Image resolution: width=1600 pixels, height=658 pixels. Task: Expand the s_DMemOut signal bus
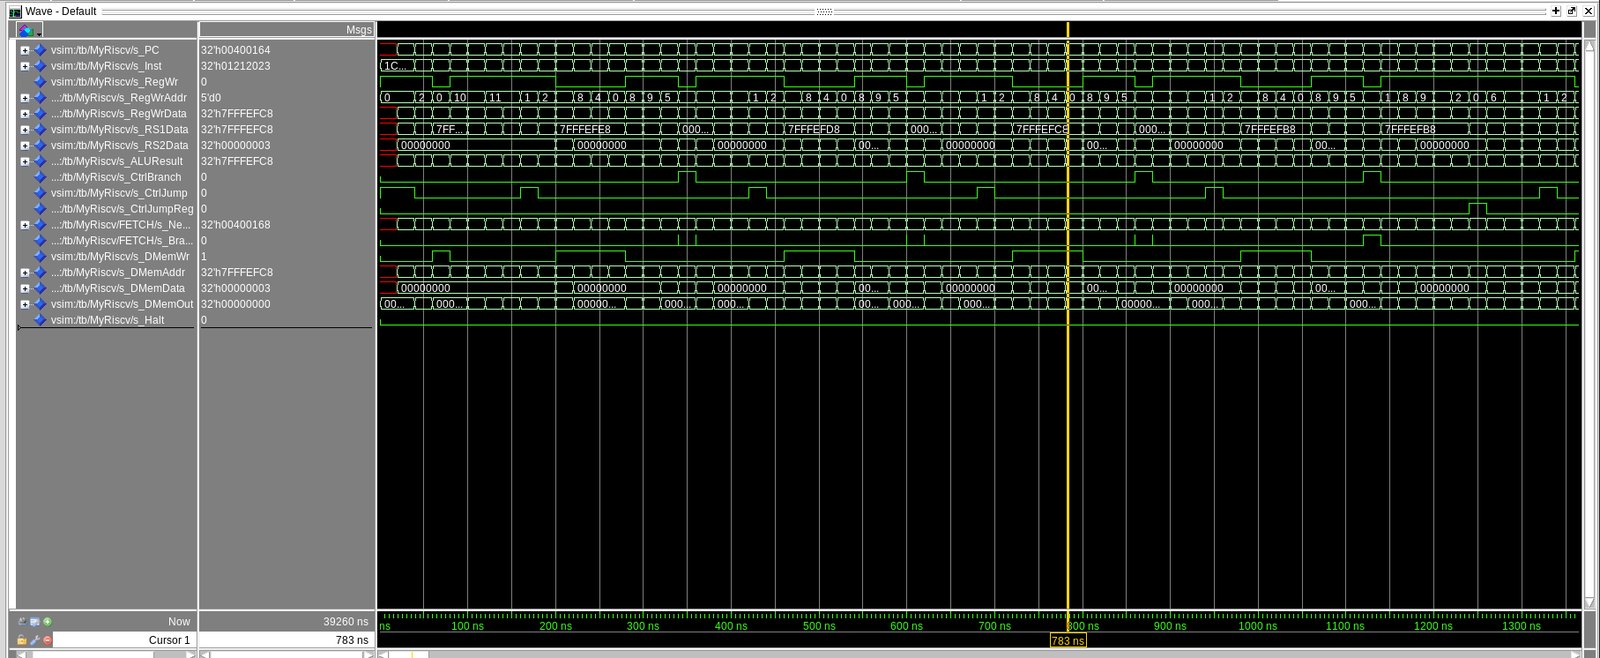pyautogui.click(x=25, y=304)
